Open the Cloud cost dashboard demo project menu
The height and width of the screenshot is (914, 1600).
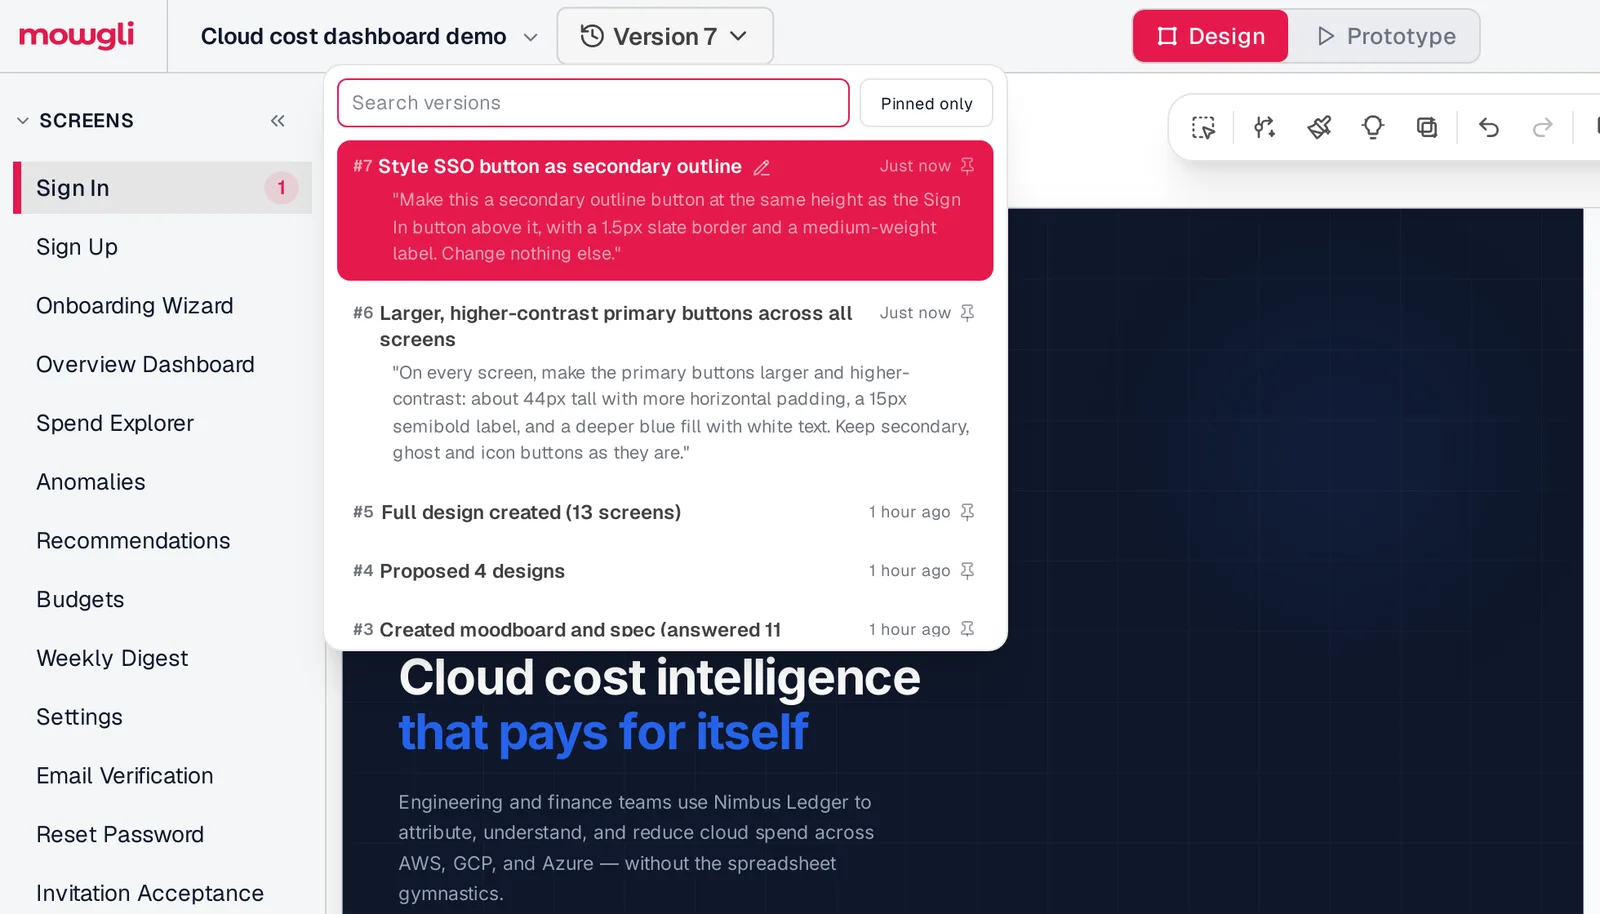(369, 36)
